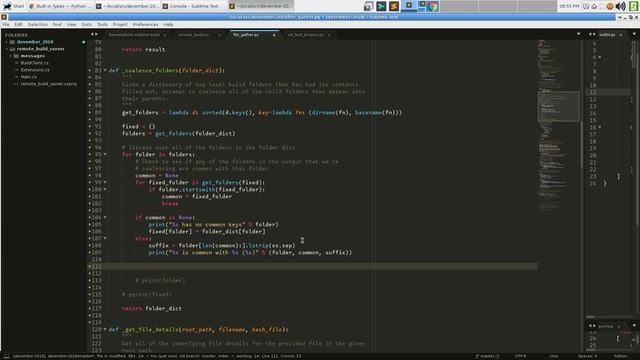
Task: Select devember_2018 folder in sidebar
Action: [35, 42]
